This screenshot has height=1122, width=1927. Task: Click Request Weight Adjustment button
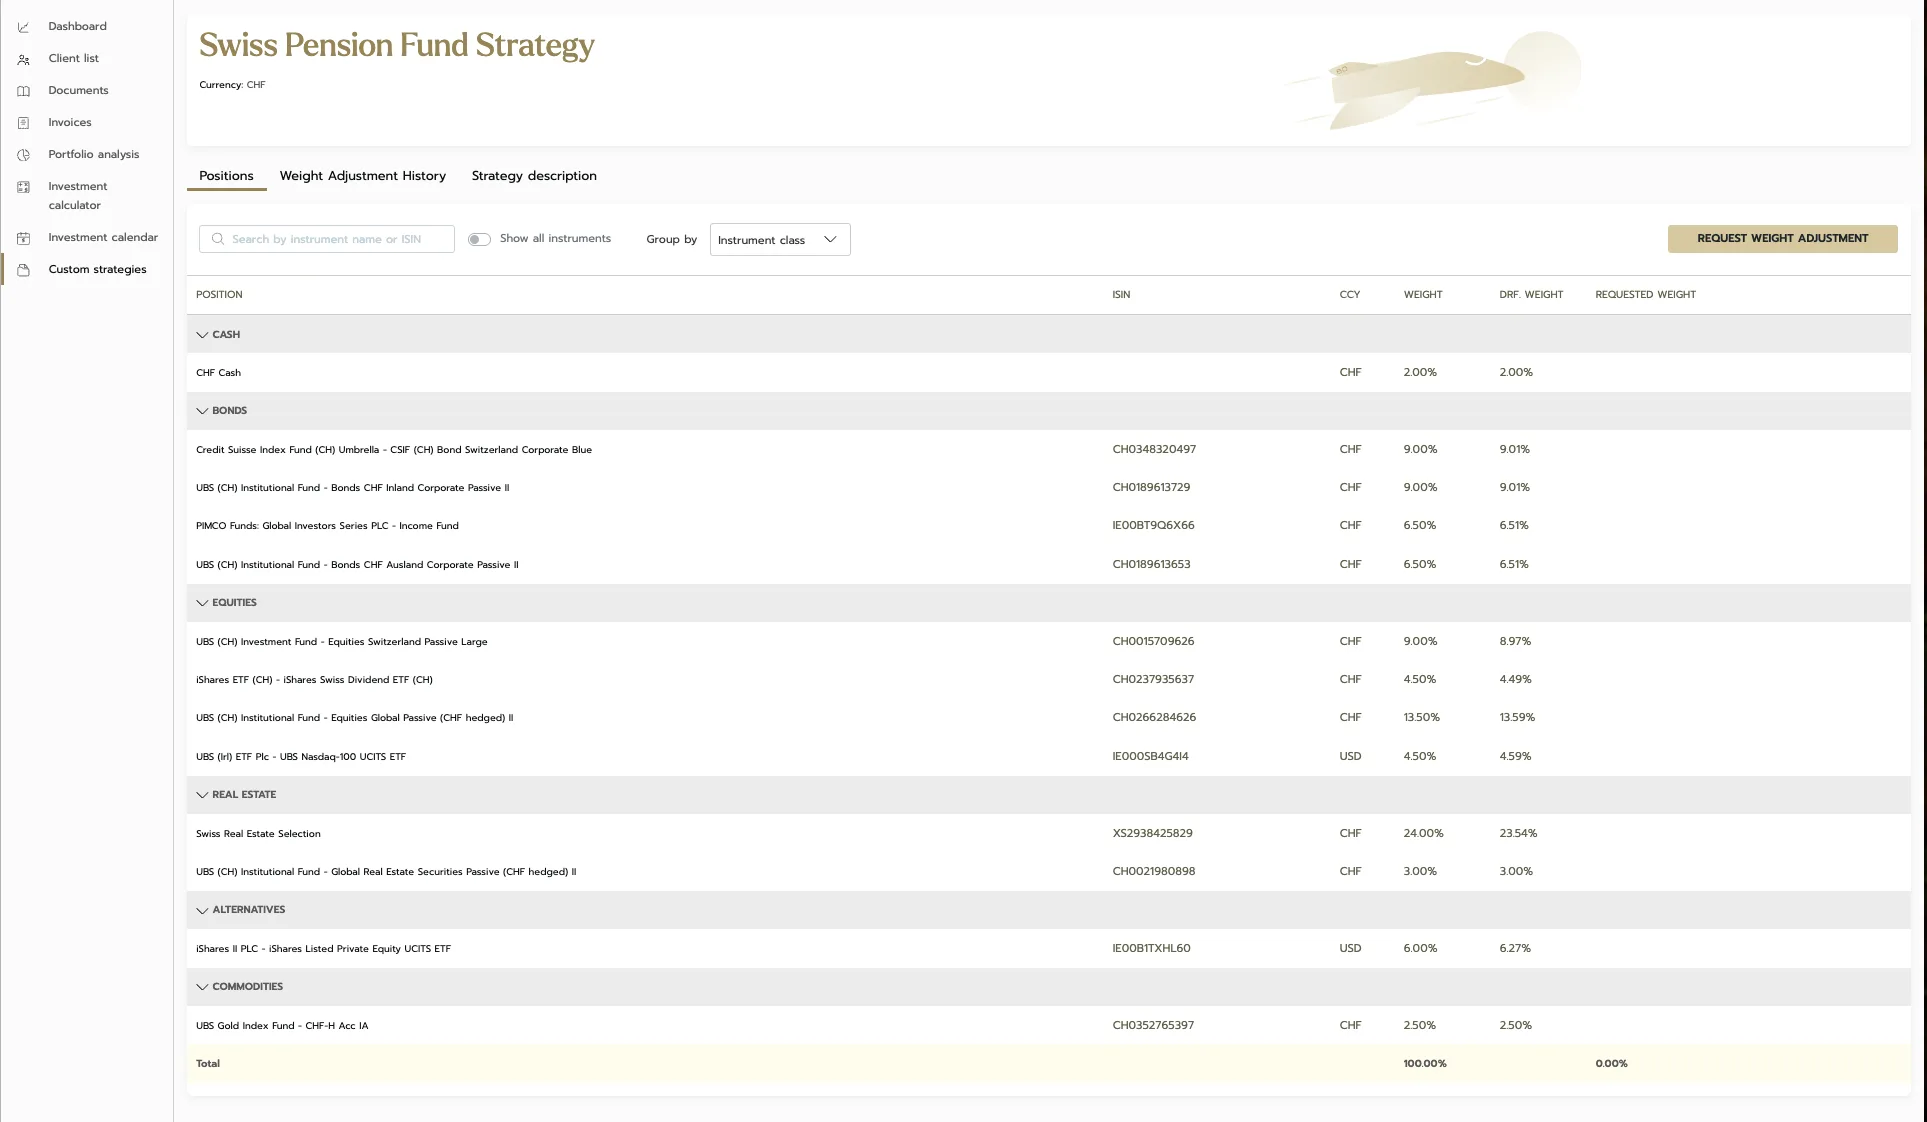tap(1782, 238)
